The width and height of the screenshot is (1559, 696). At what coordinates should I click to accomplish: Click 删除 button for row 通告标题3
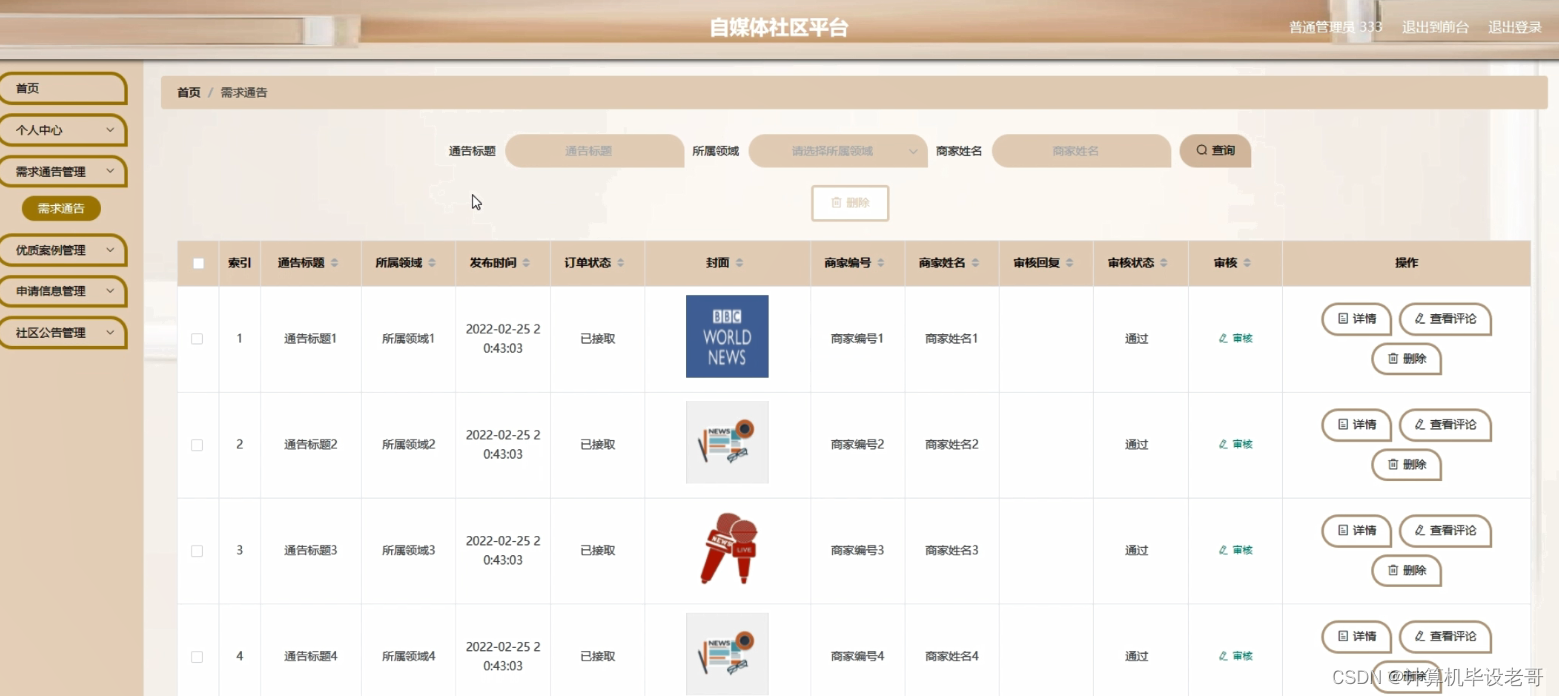tap(1406, 571)
